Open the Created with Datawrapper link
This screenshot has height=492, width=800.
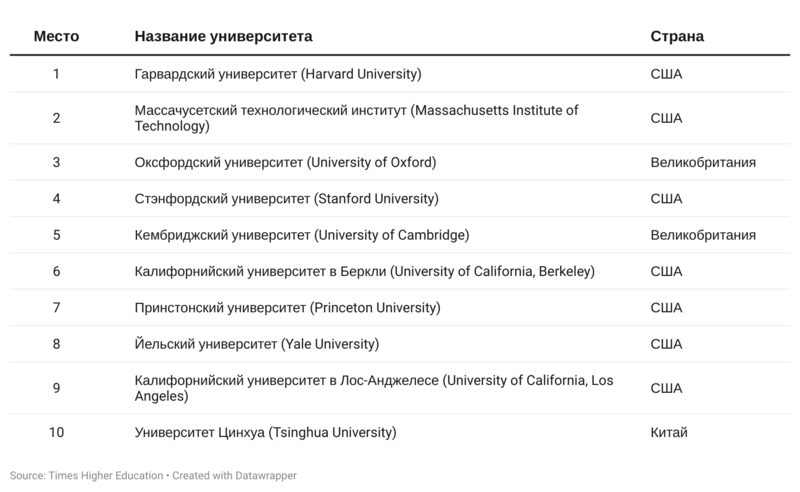coord(234,476)
